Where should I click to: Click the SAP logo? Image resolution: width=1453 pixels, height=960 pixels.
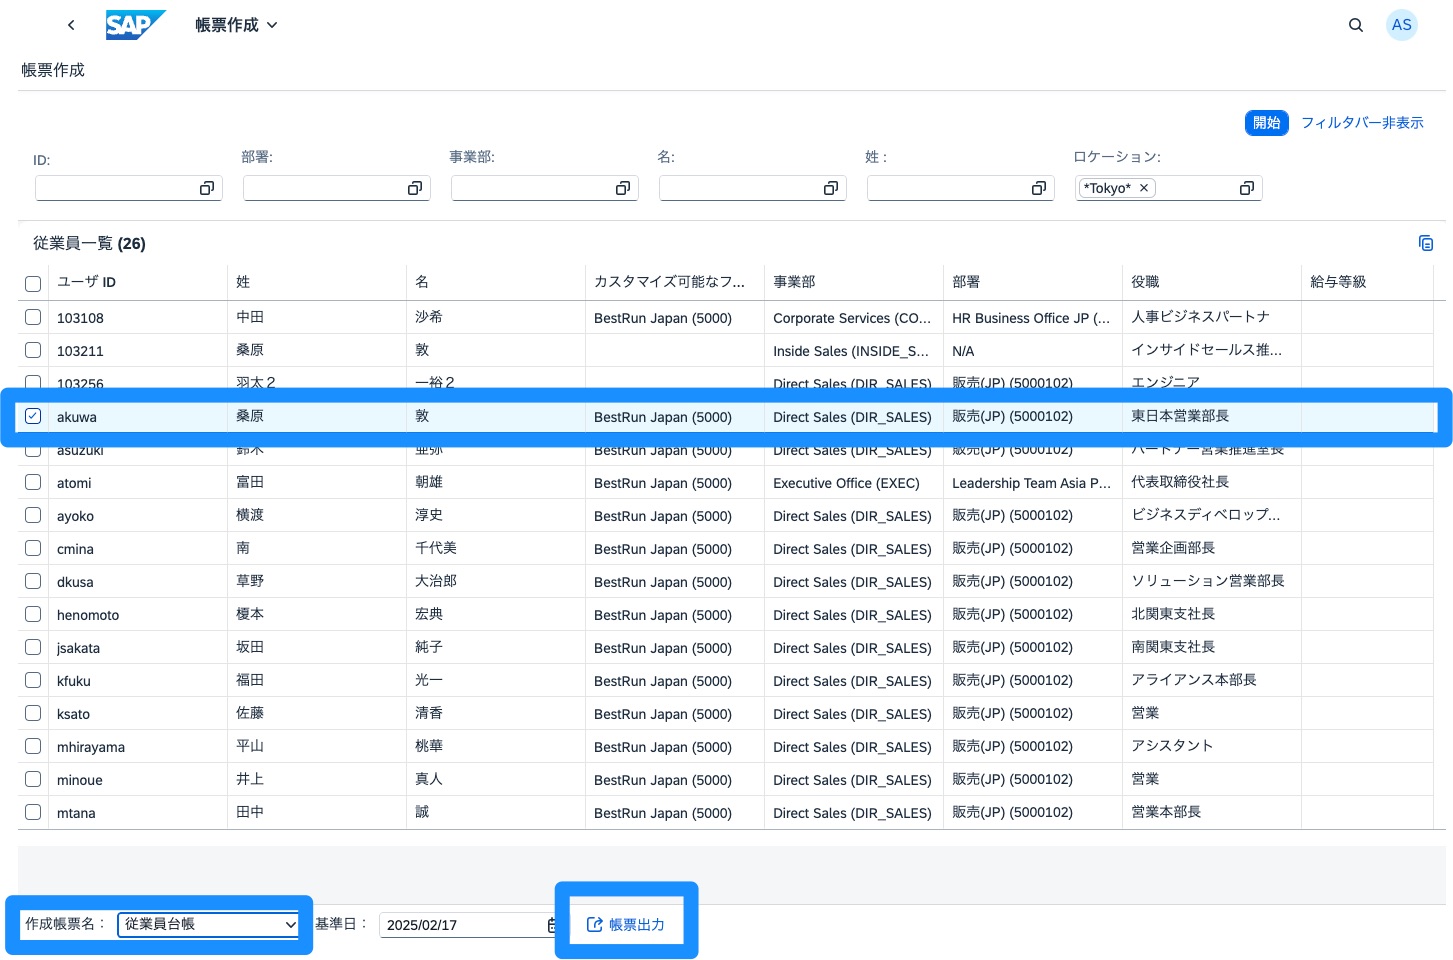135,25
